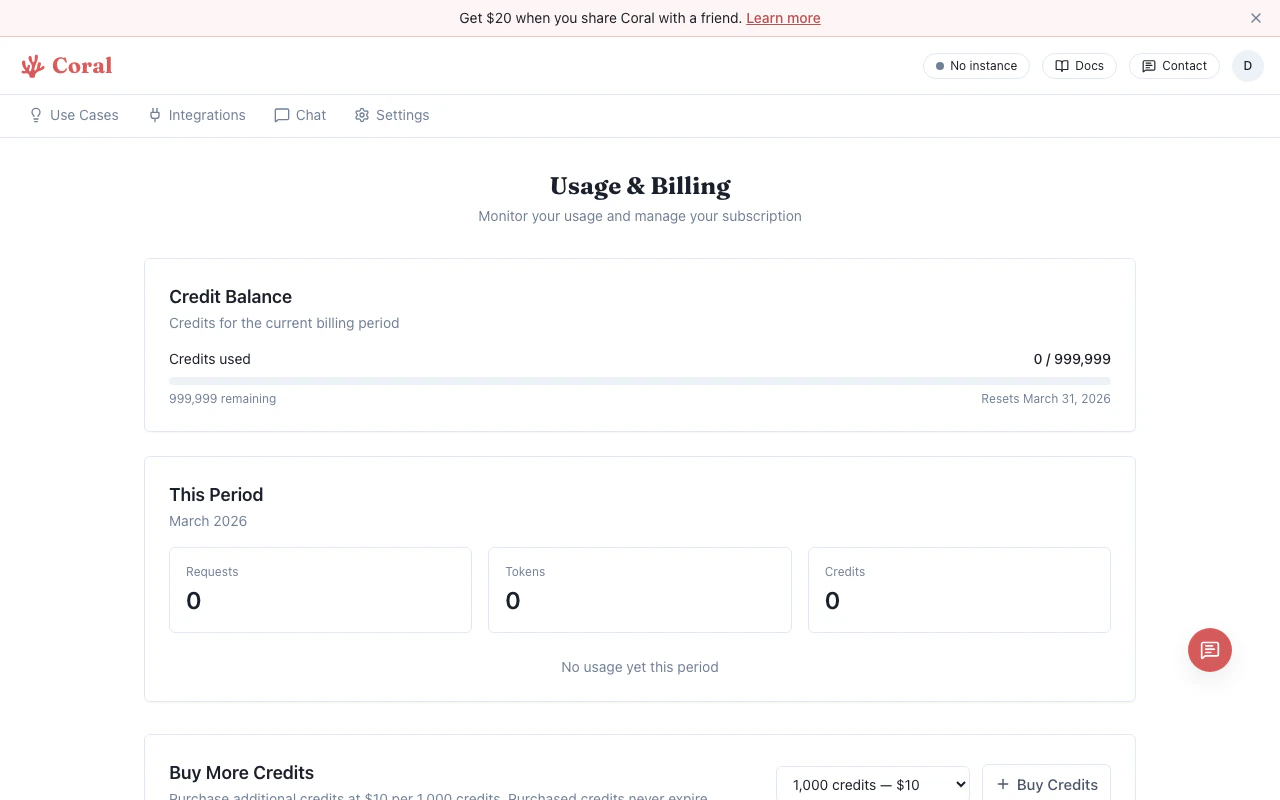Switch to the Integrations tab
Screen dimensions: 1280x800
click(x=196, y=115)
